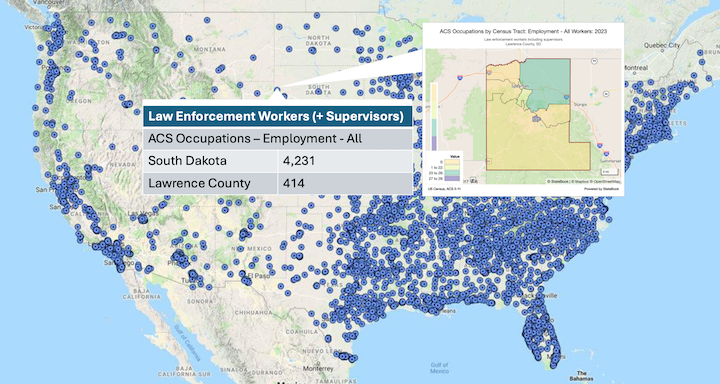Open the OpenStreetMap attribution link

tap(605, 181)
